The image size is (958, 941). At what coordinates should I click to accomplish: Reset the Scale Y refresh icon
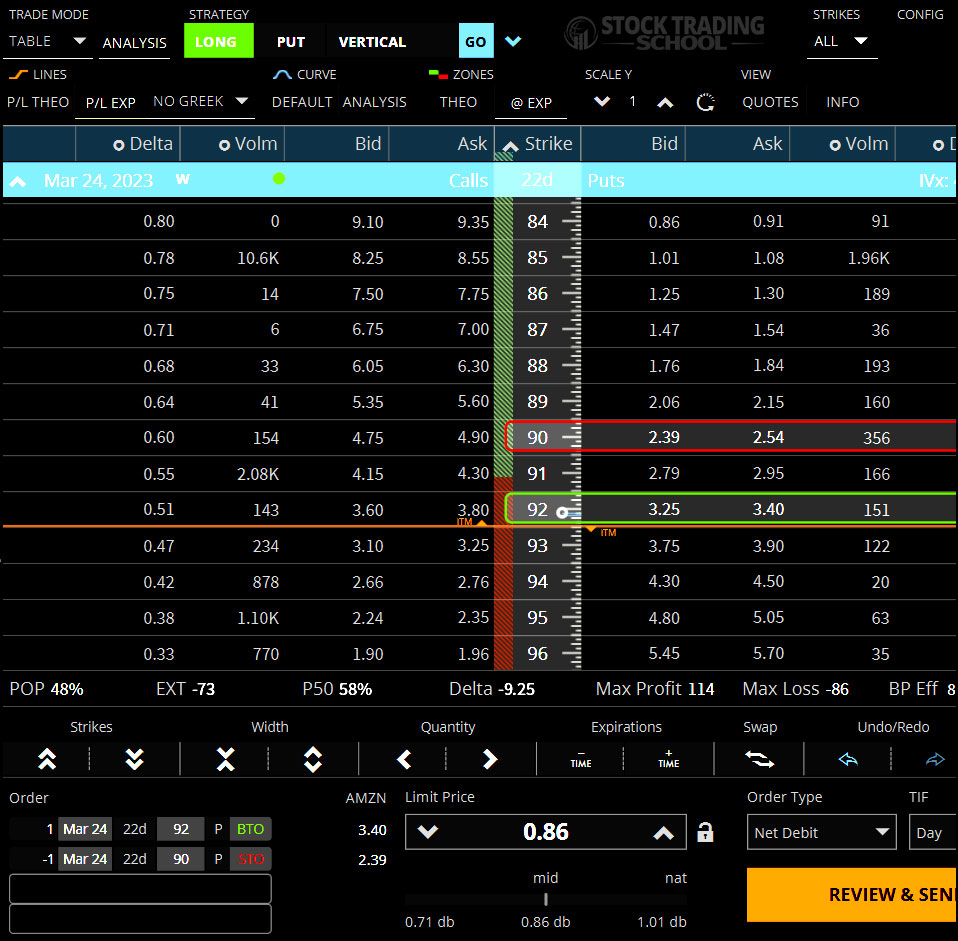tap(706, 102)
